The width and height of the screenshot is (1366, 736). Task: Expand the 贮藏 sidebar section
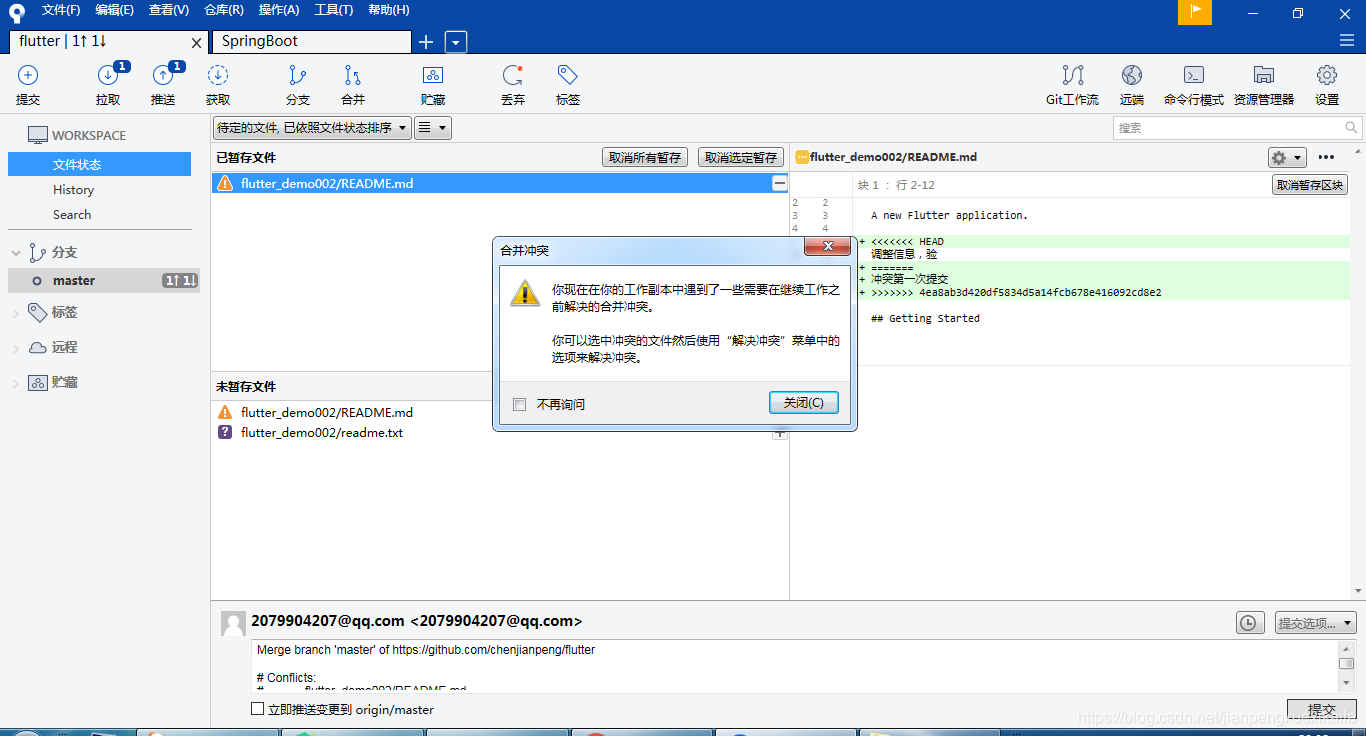coord(16,383)
